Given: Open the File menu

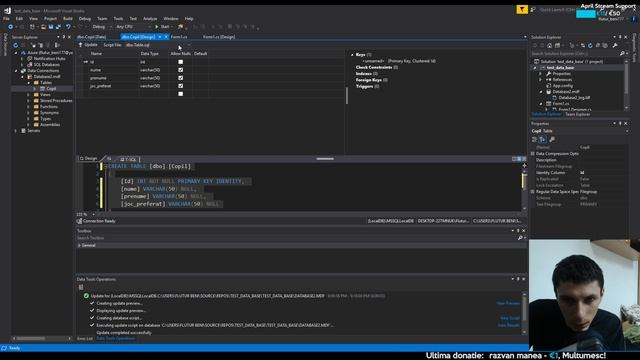Looking at the screenshot, I should (7, 18).
